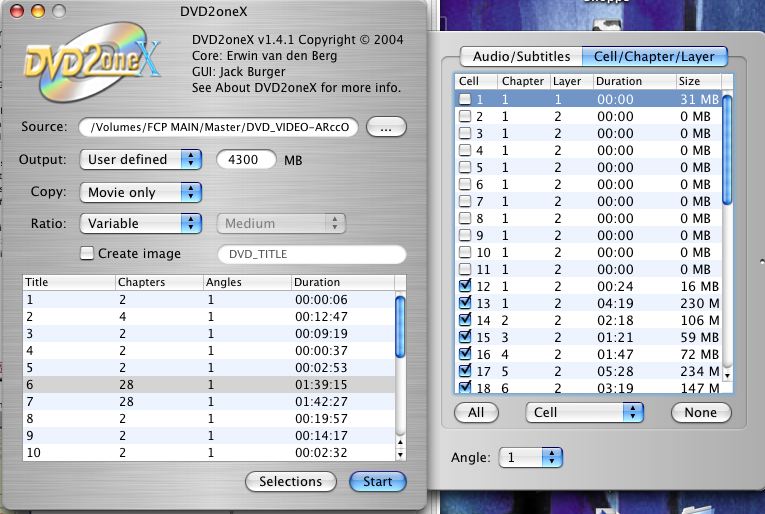Screen dimensions: 765x514
Task: Select cell 17 duration 05:28
Action: 615,372
